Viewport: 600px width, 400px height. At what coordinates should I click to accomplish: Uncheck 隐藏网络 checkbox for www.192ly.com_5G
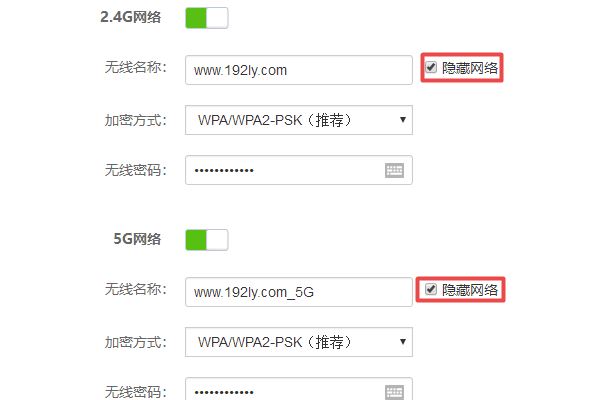click(x=431, y=289)
